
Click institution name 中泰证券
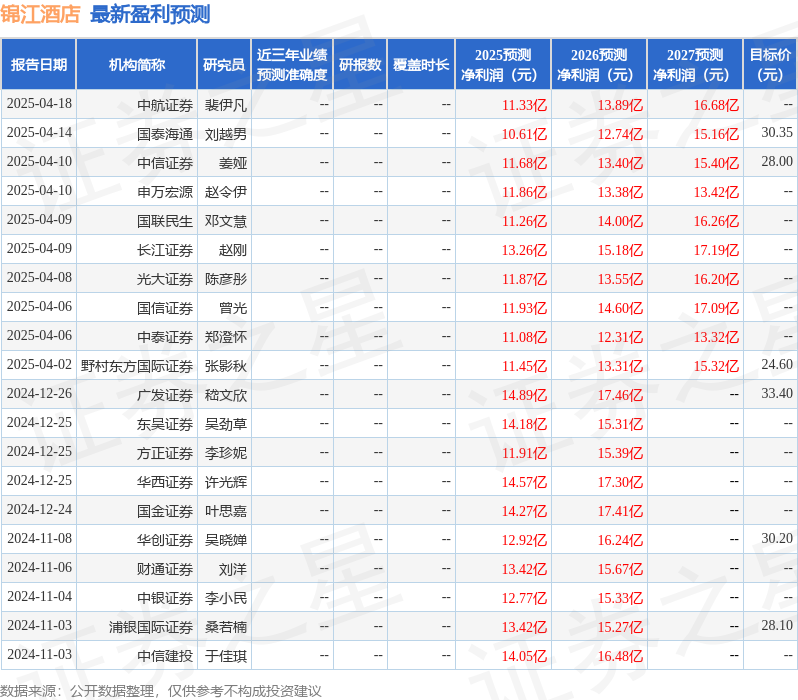(165, 337)
